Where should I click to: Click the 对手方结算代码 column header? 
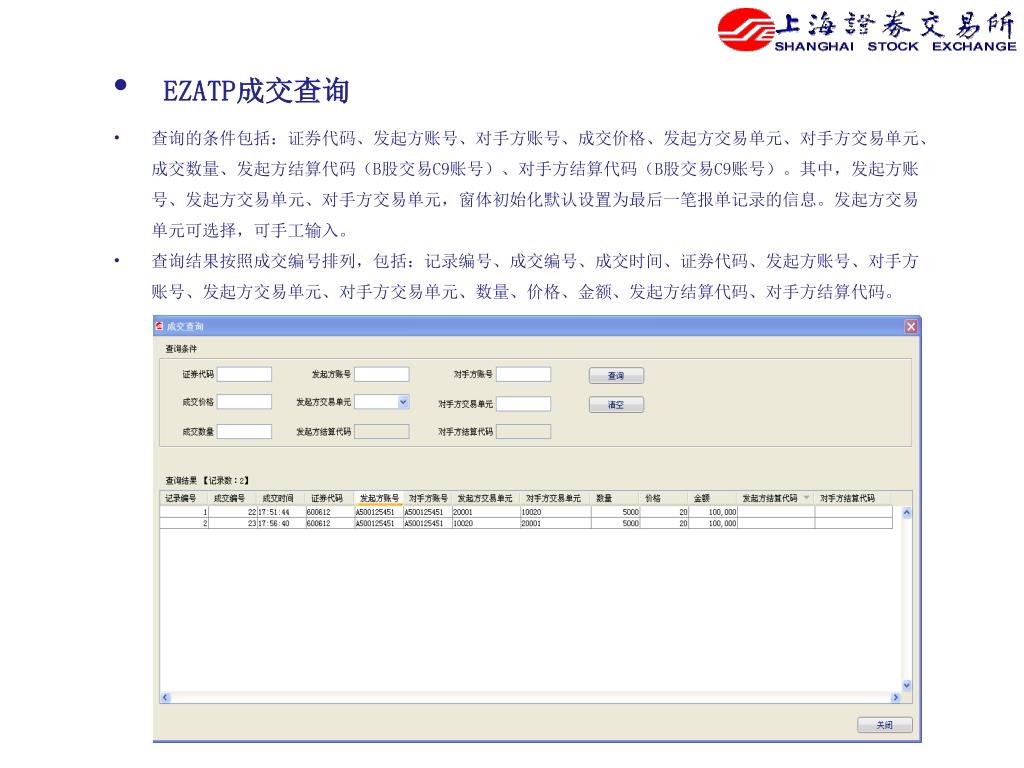pyautogui.click(x=854, y=498)
